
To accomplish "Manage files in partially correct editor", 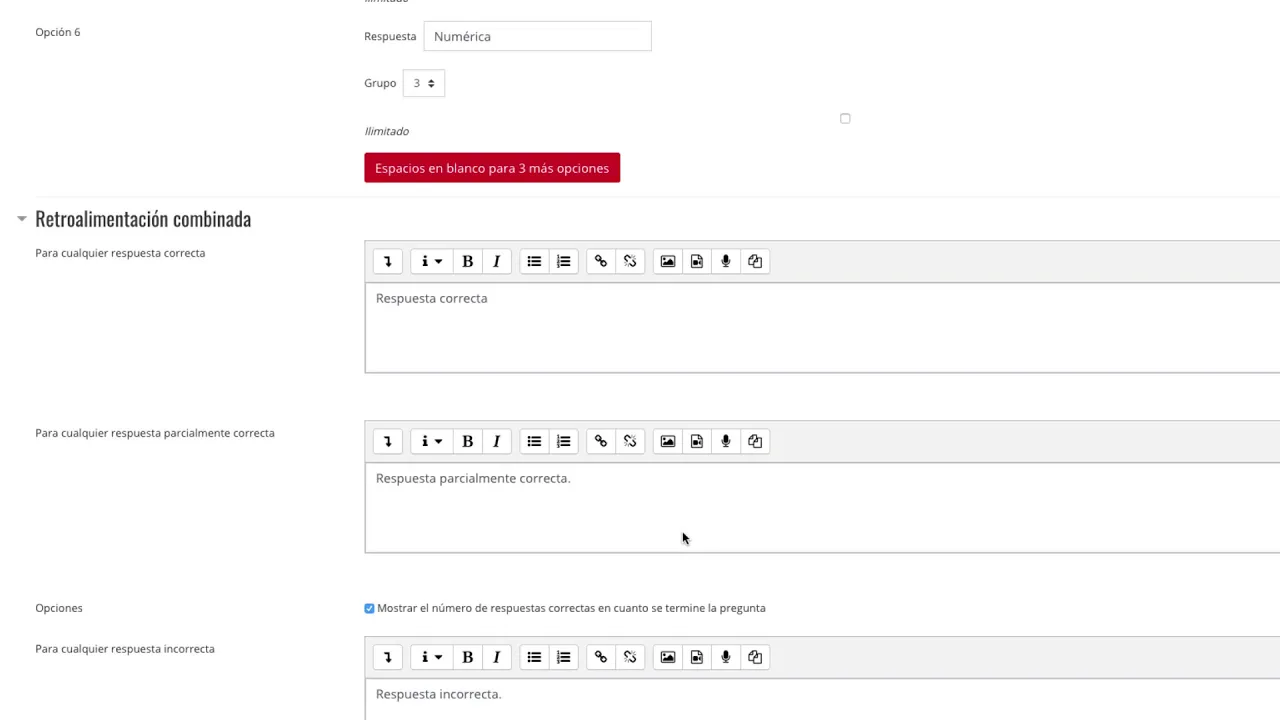I will tap(755, 441).
